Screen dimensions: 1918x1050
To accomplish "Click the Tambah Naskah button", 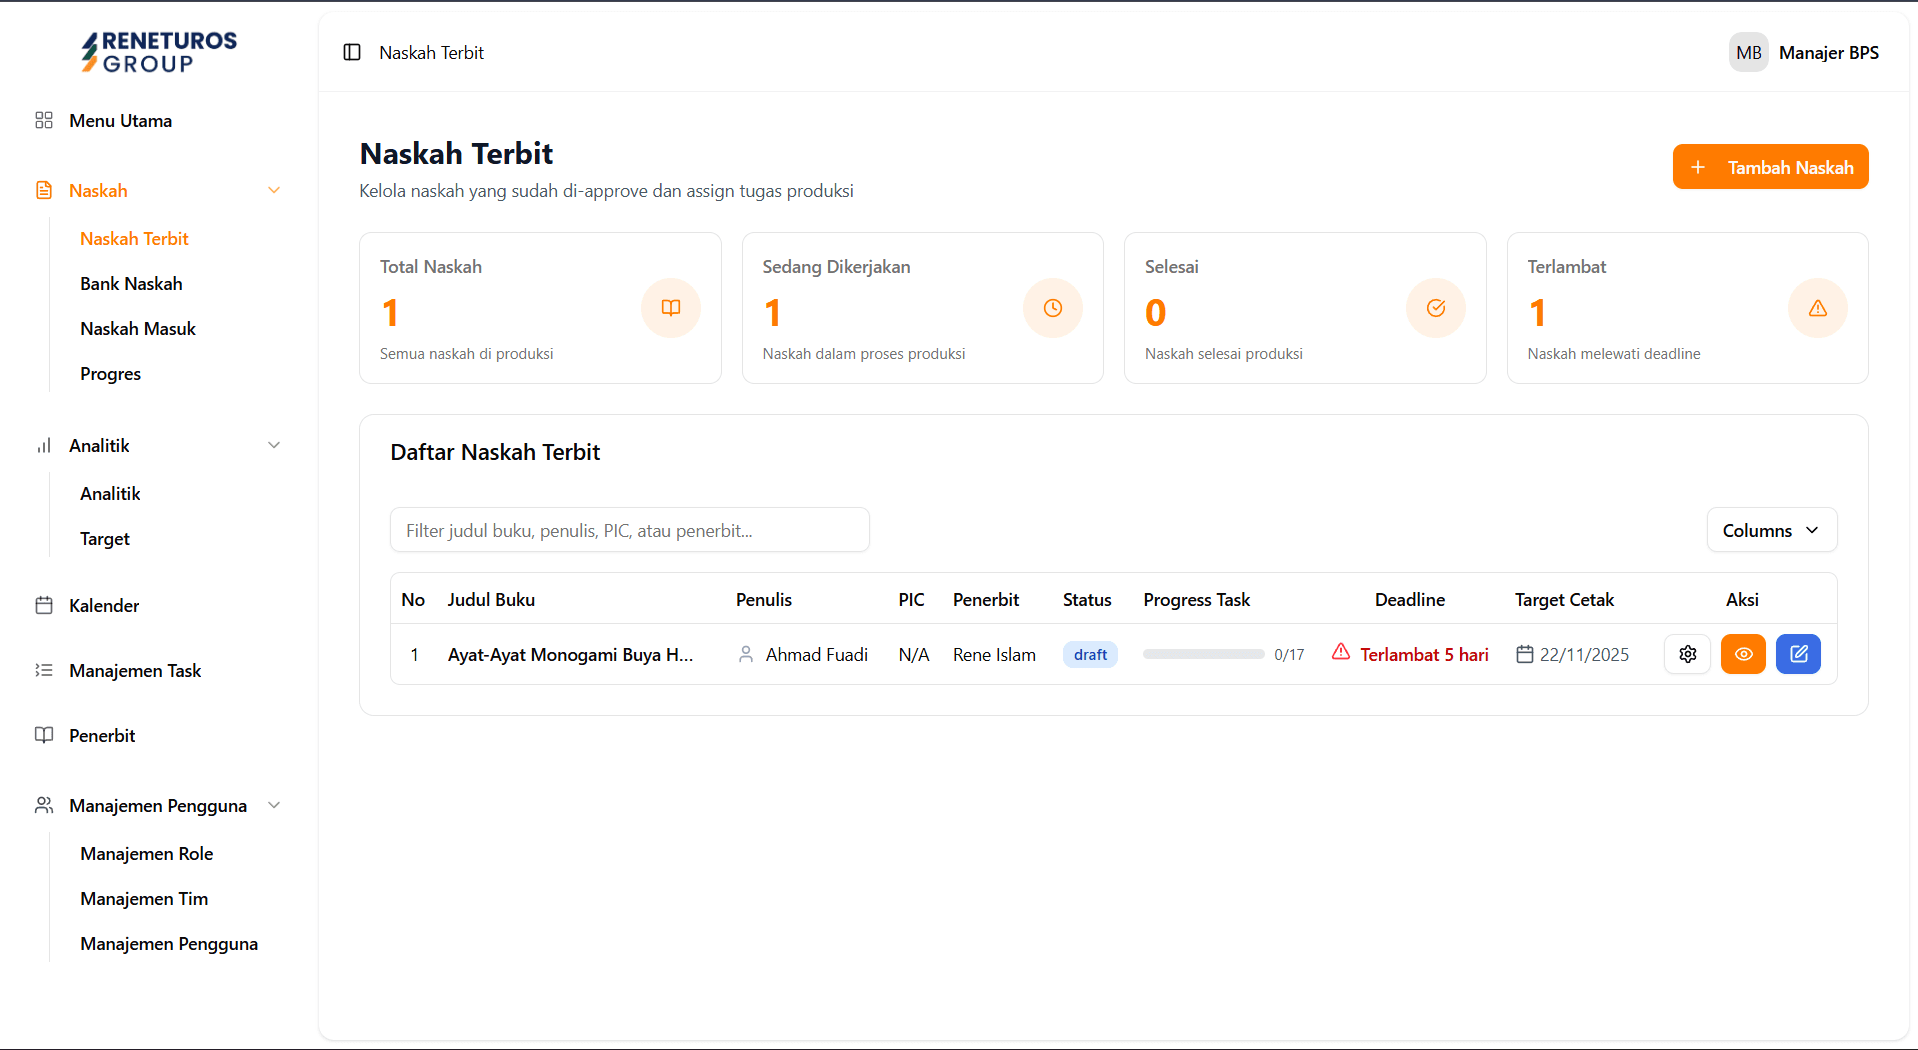I will pyautogui.click(x=1770, y=167).
